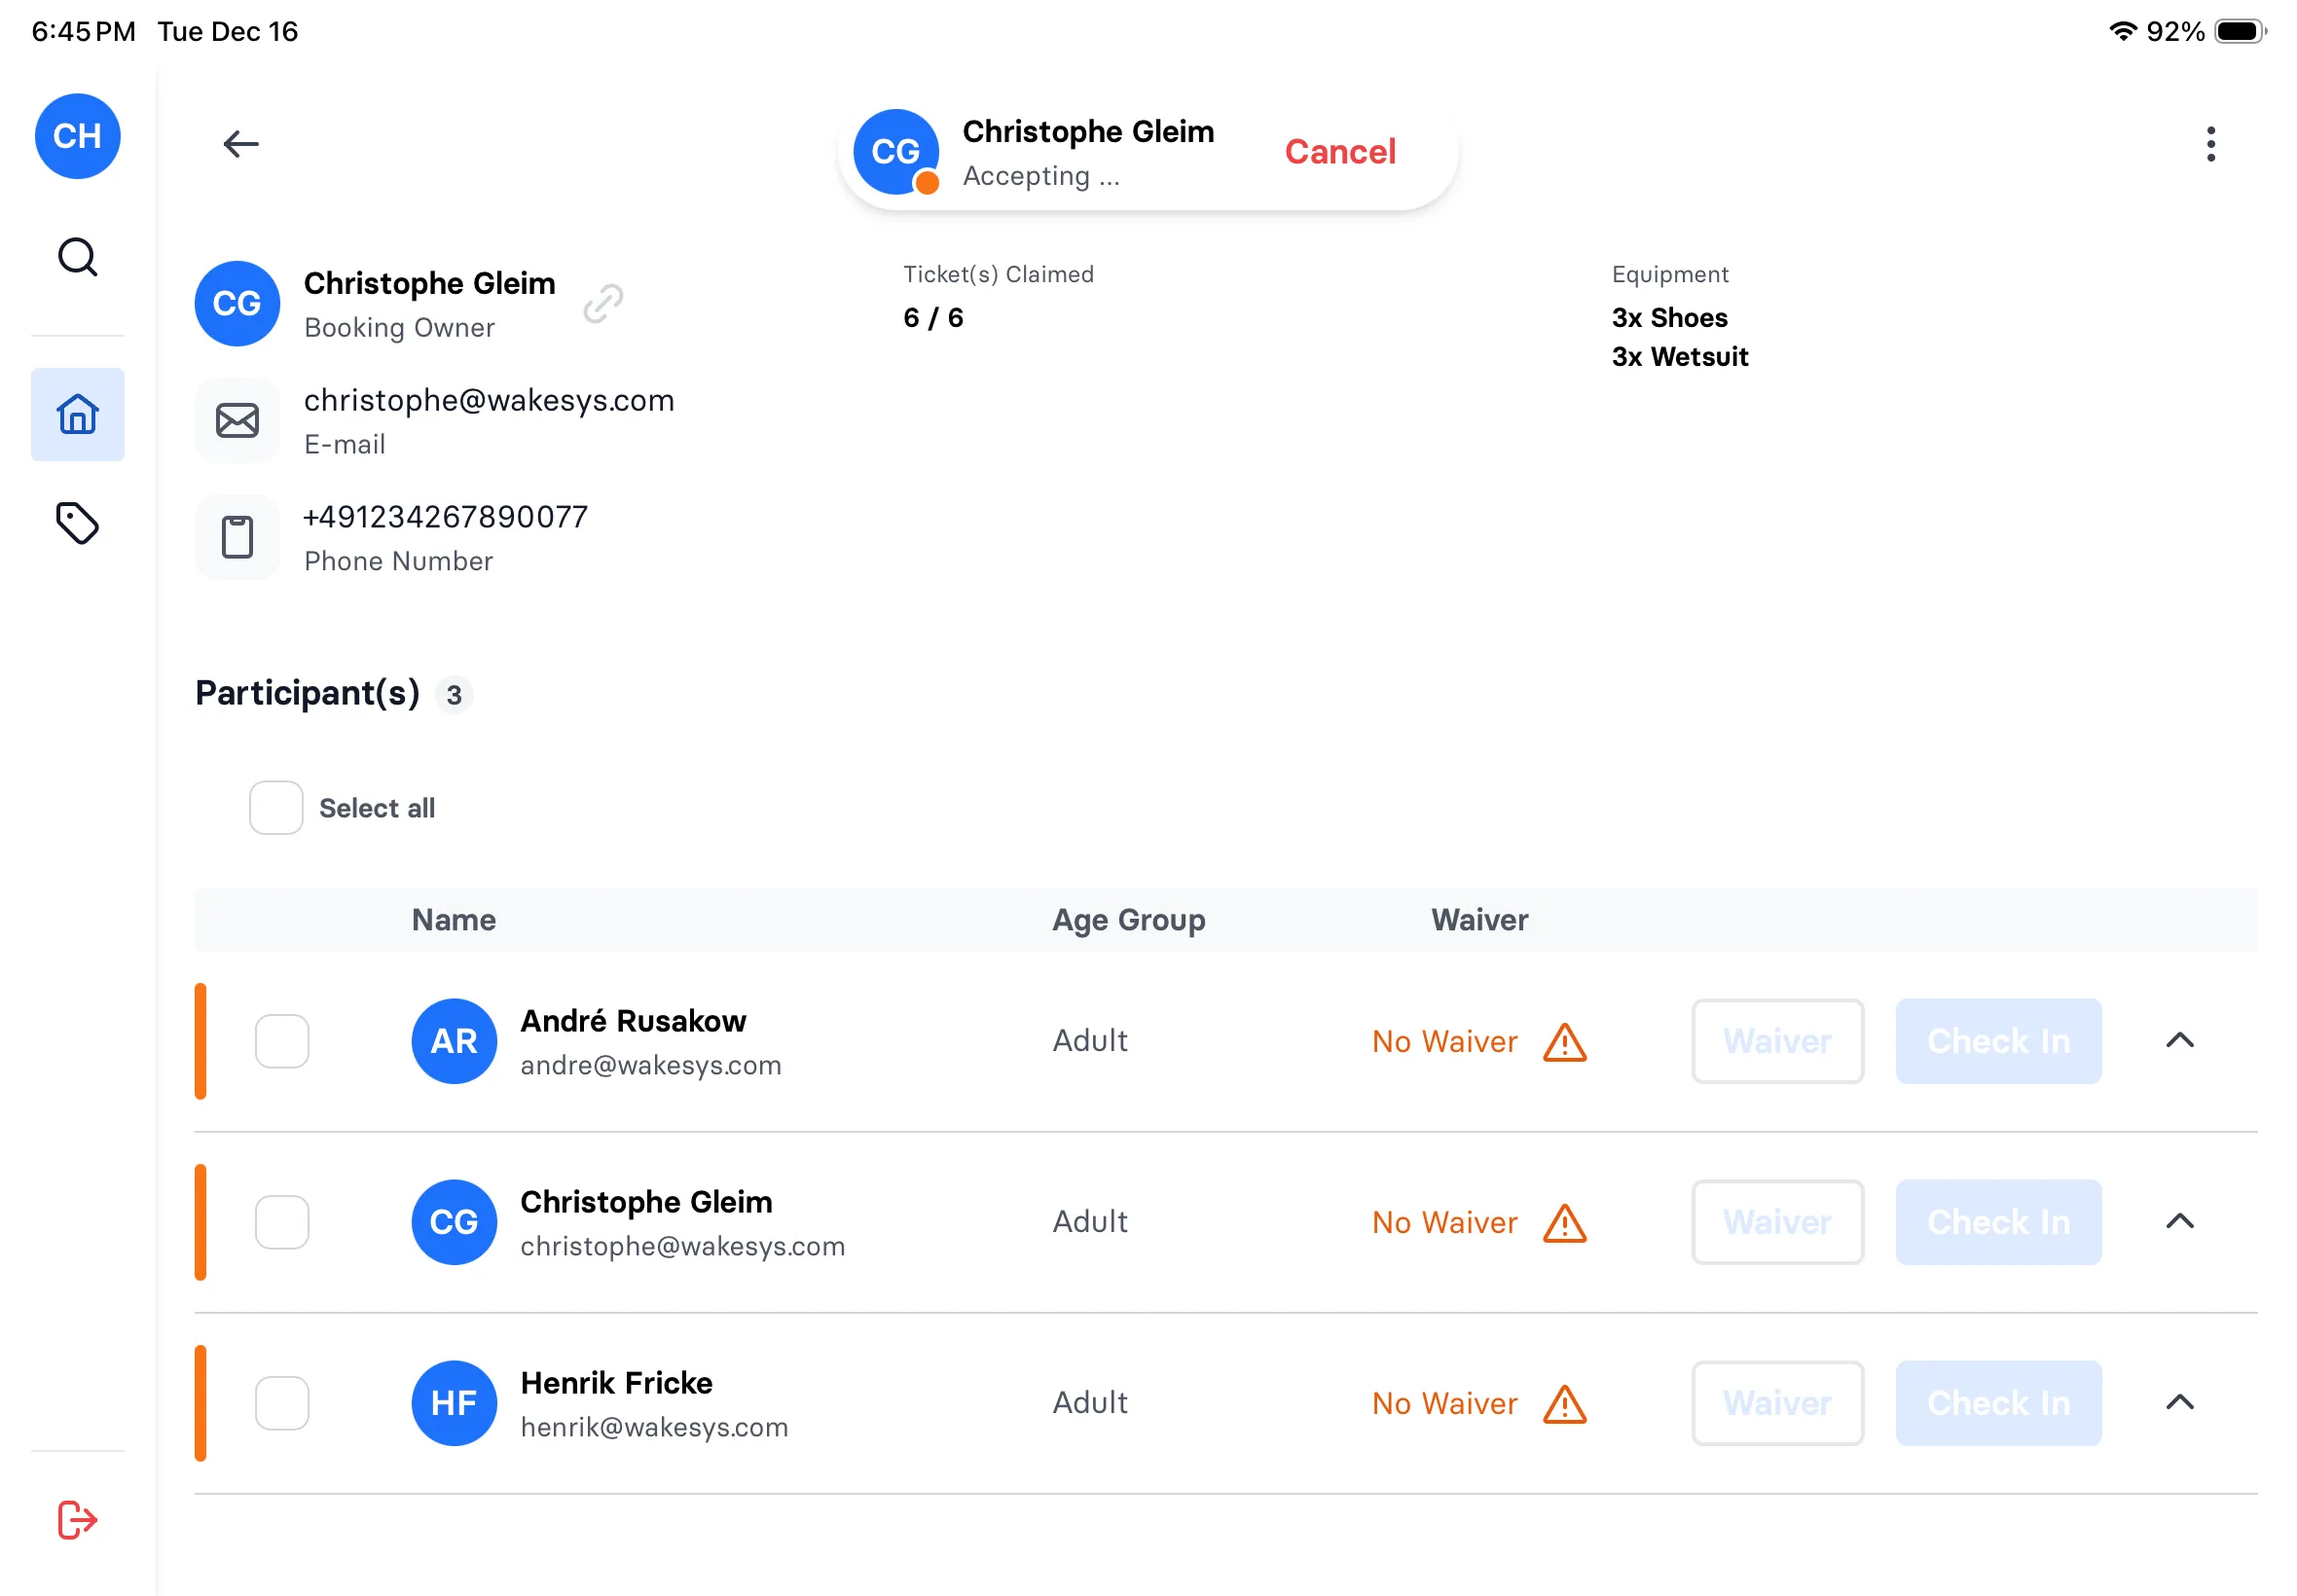Tap the phone number icon
The height and width of the screenshot is (1596, 2297).
pos(237,537)
